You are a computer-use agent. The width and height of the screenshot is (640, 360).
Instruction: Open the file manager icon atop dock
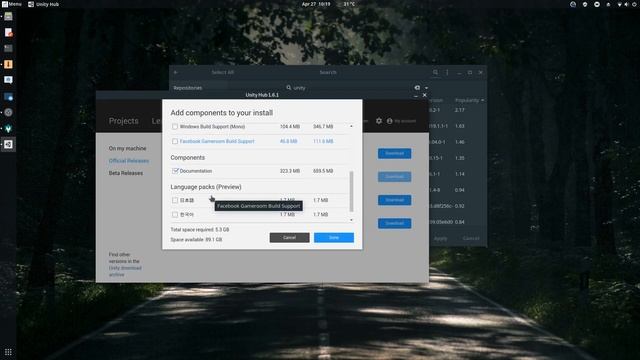(x=8, y=16)
